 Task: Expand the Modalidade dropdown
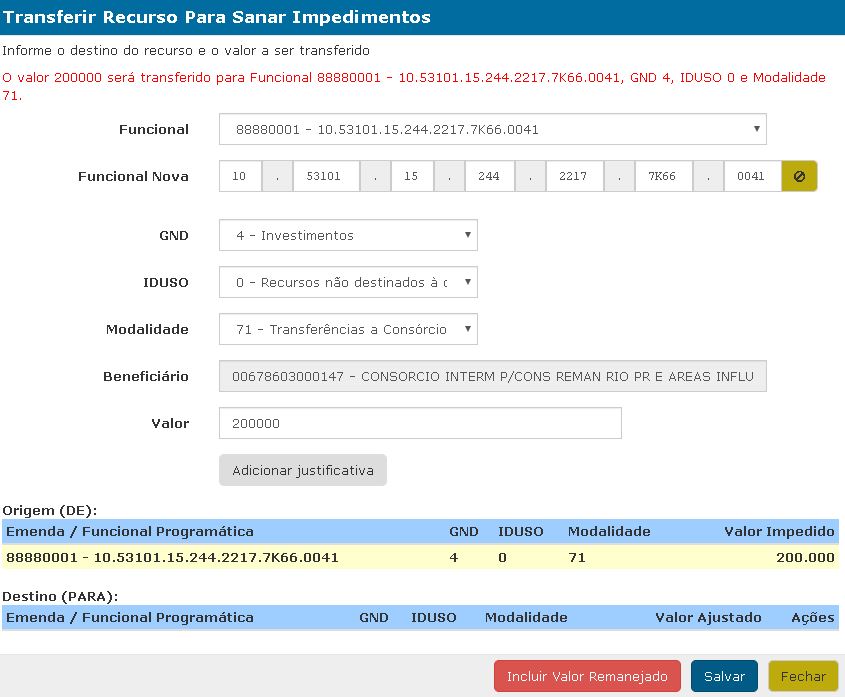pyautogui.click(x=348, y=329)
